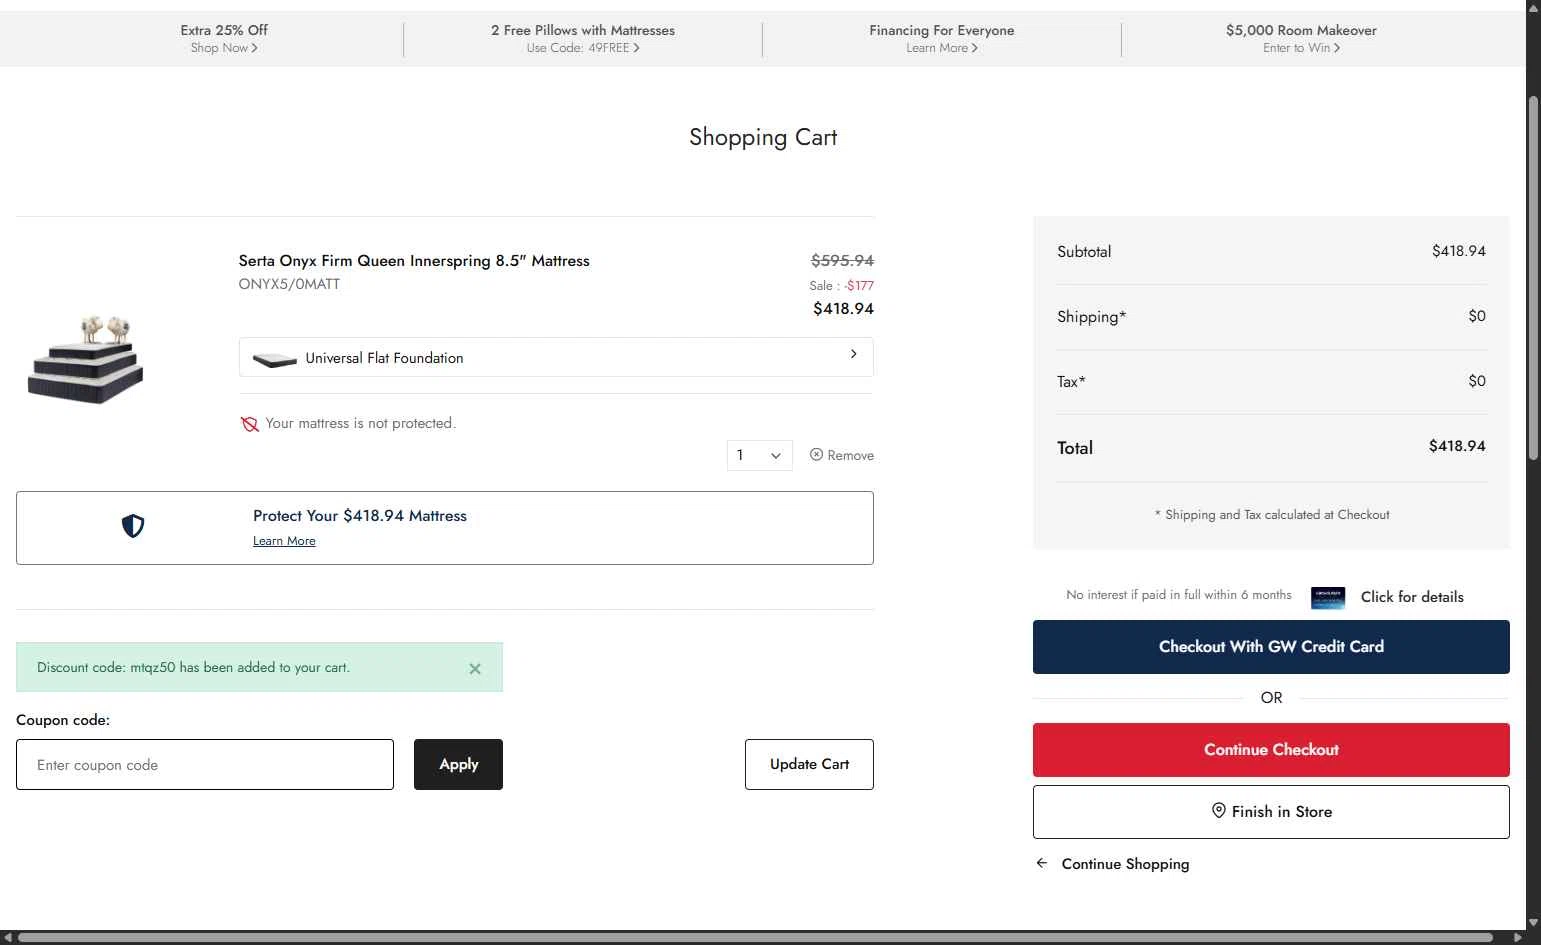1541x945 pixels.
Task: Click the Total $418.94 amount
Action: 1457,446
